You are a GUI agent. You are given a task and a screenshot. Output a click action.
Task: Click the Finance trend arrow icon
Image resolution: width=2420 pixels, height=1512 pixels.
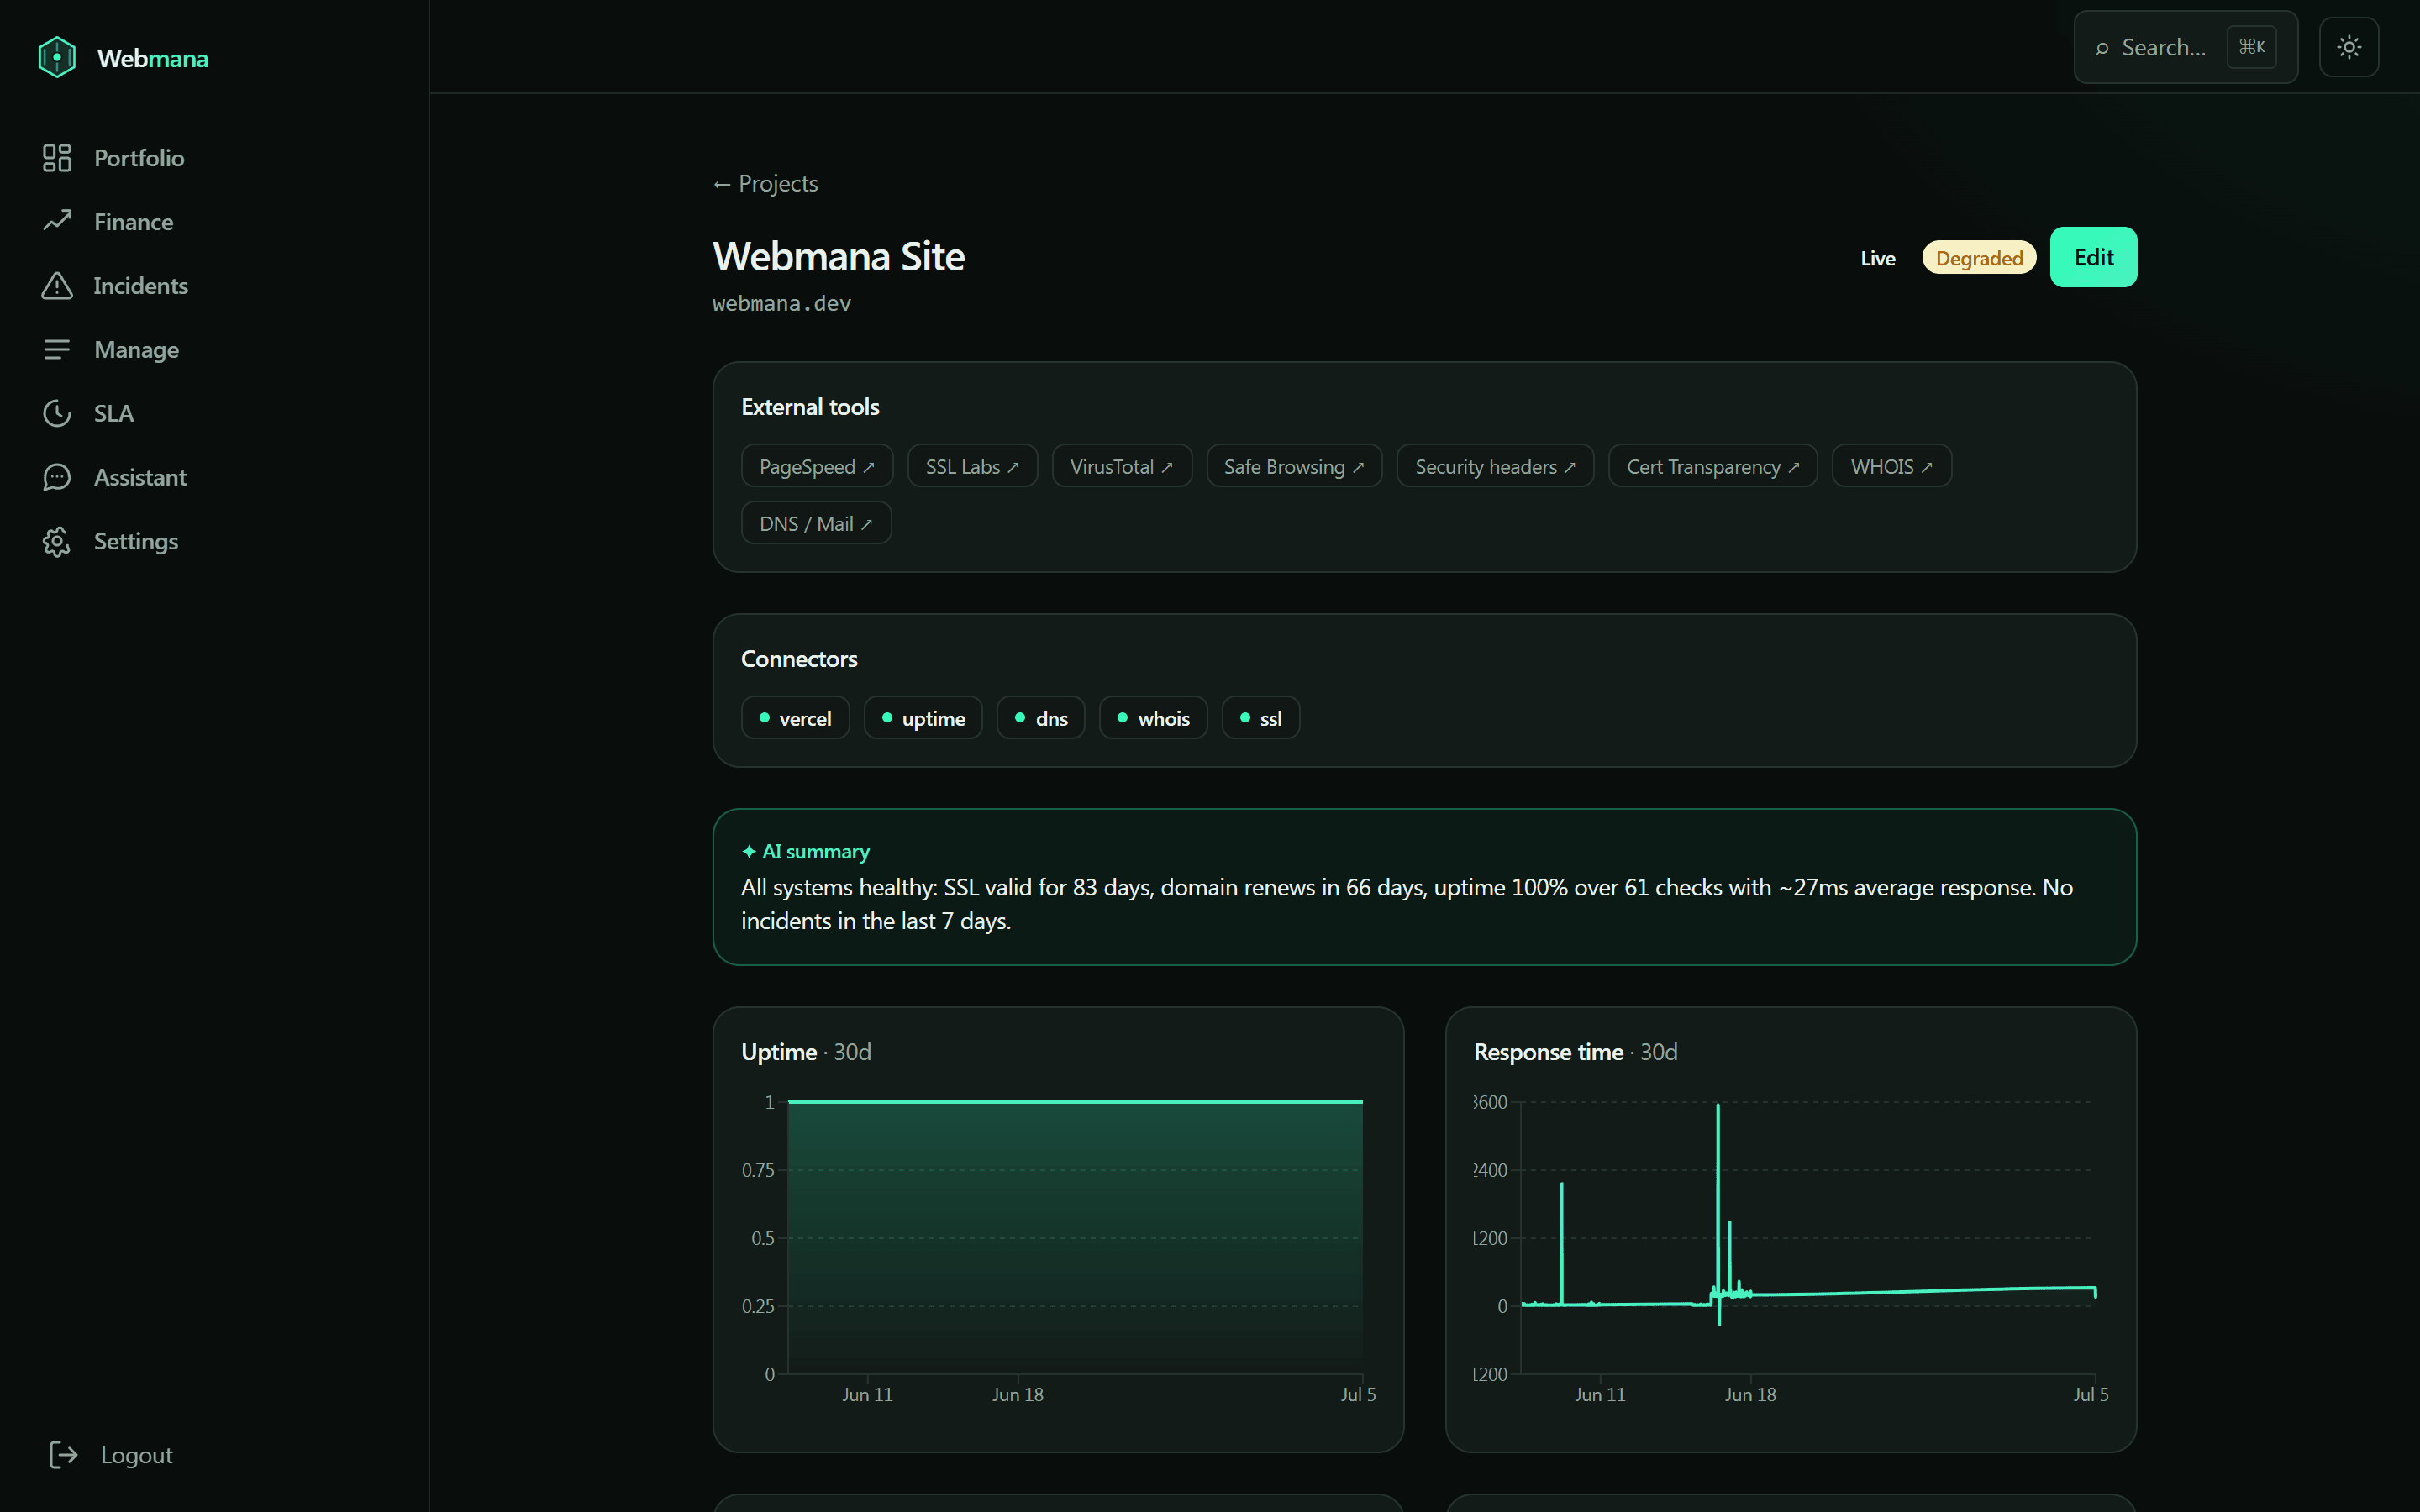click(x=57, y=221)
